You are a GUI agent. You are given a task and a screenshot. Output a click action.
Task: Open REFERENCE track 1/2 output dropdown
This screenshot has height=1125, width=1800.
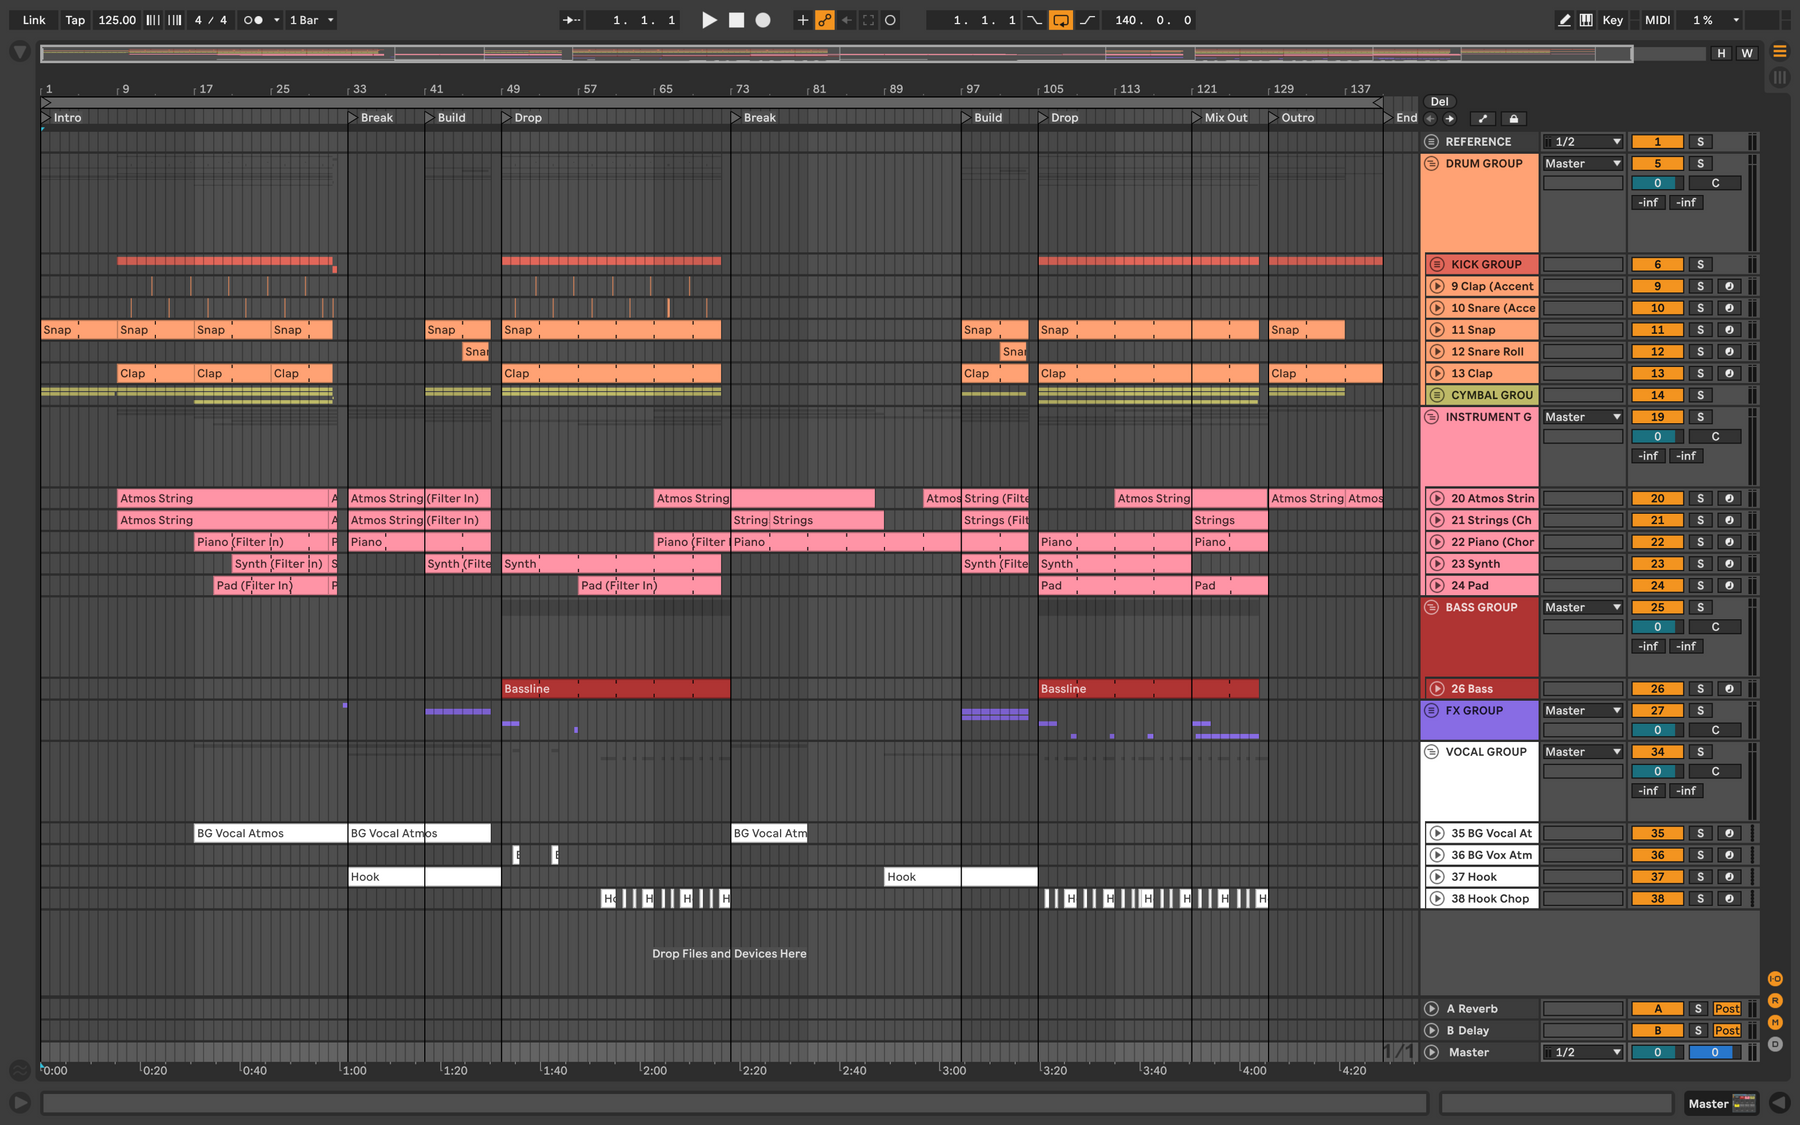tap(1583, 142)
